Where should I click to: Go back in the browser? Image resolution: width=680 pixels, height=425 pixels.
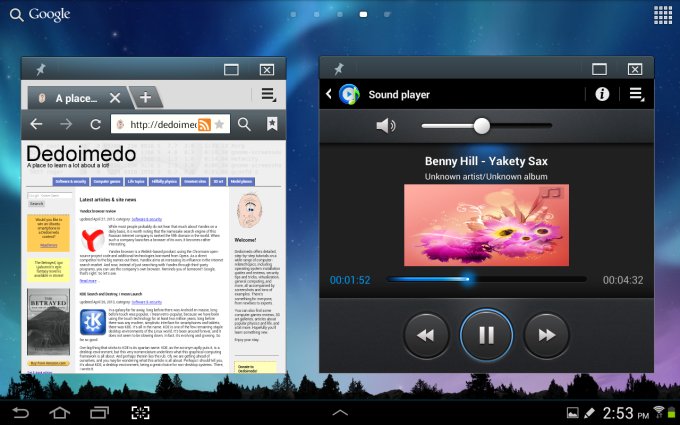[36, 124]
